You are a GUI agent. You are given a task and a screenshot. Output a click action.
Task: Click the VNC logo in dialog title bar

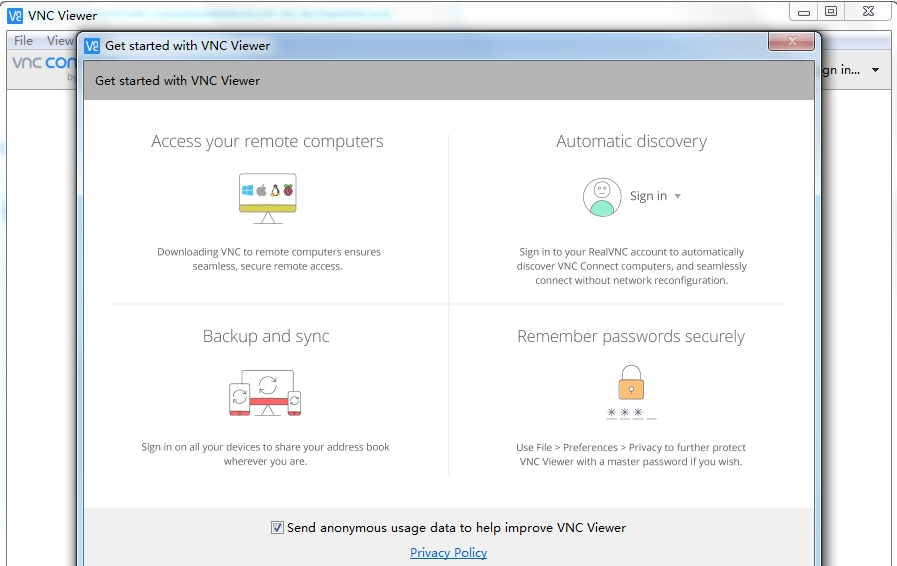92,46
